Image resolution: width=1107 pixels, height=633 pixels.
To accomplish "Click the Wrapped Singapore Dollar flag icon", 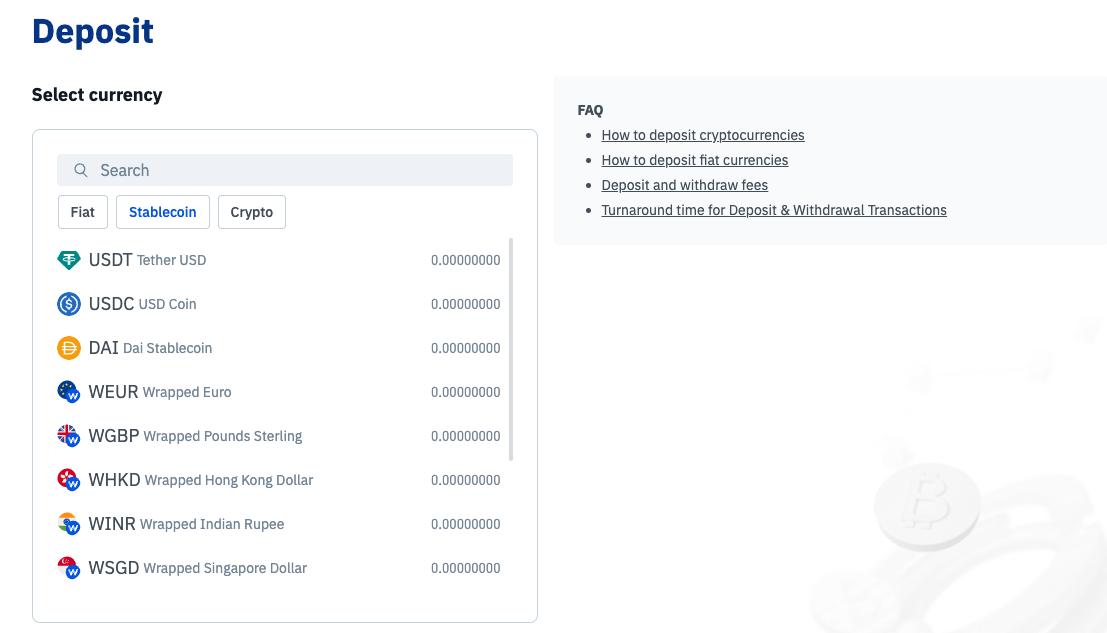I will (68, 568).
